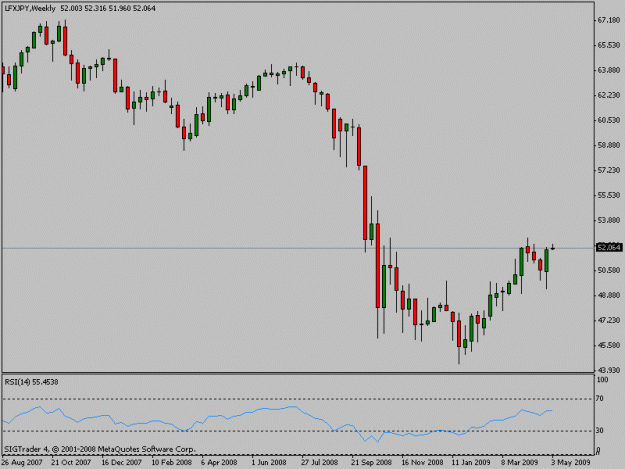This screenshot has width=625, height=469.
Task: Click the 26 Aug 2007 date label
Action: 22,463
